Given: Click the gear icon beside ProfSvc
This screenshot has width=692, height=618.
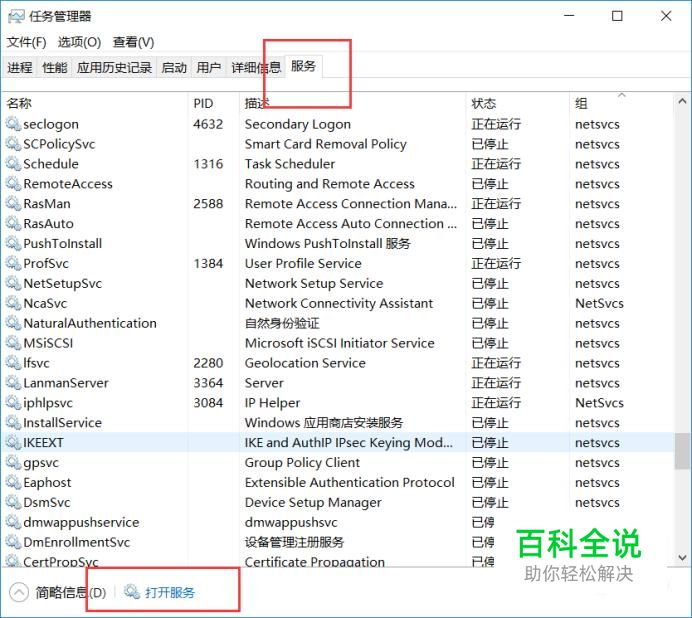Looking at the screenshot, I should pyautogui.click(x=13, y=263).
